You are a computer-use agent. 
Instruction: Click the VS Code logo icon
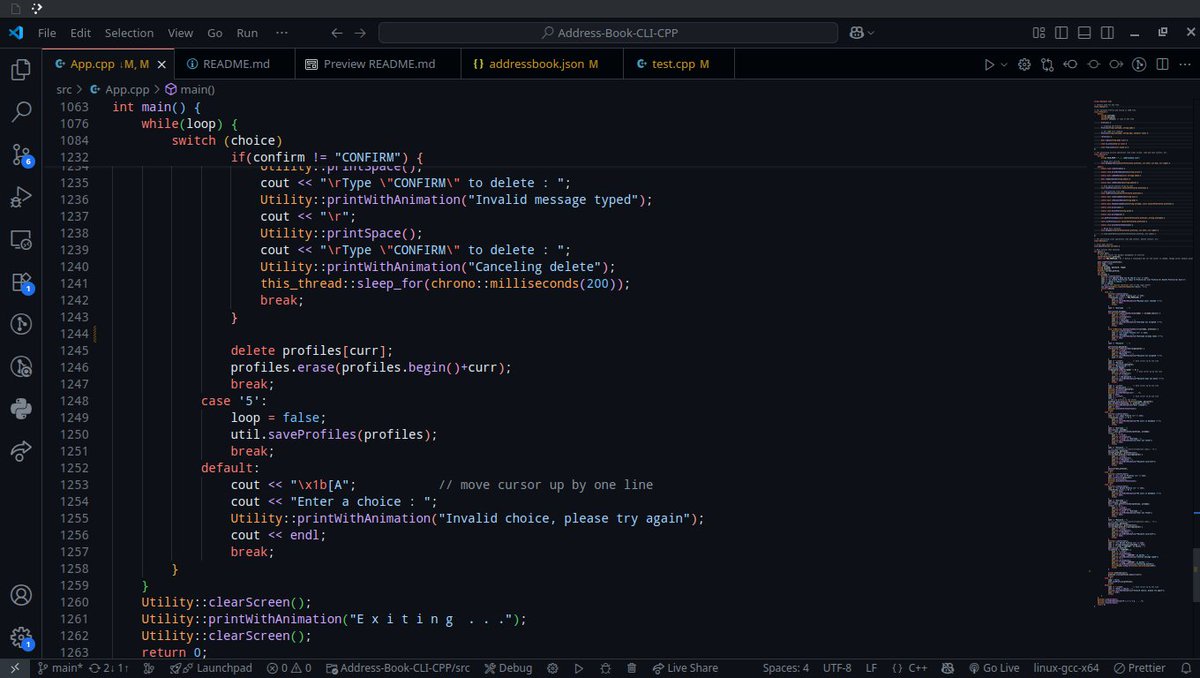point(15,32)
